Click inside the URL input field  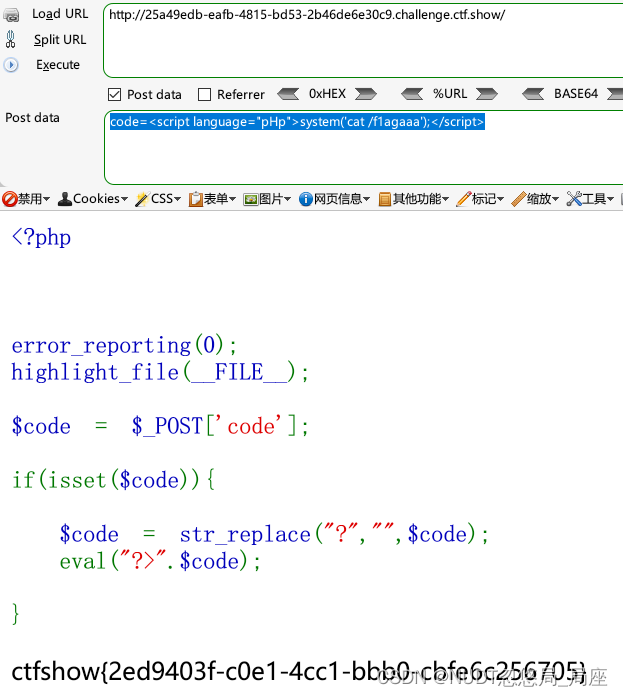click(363, 40)
